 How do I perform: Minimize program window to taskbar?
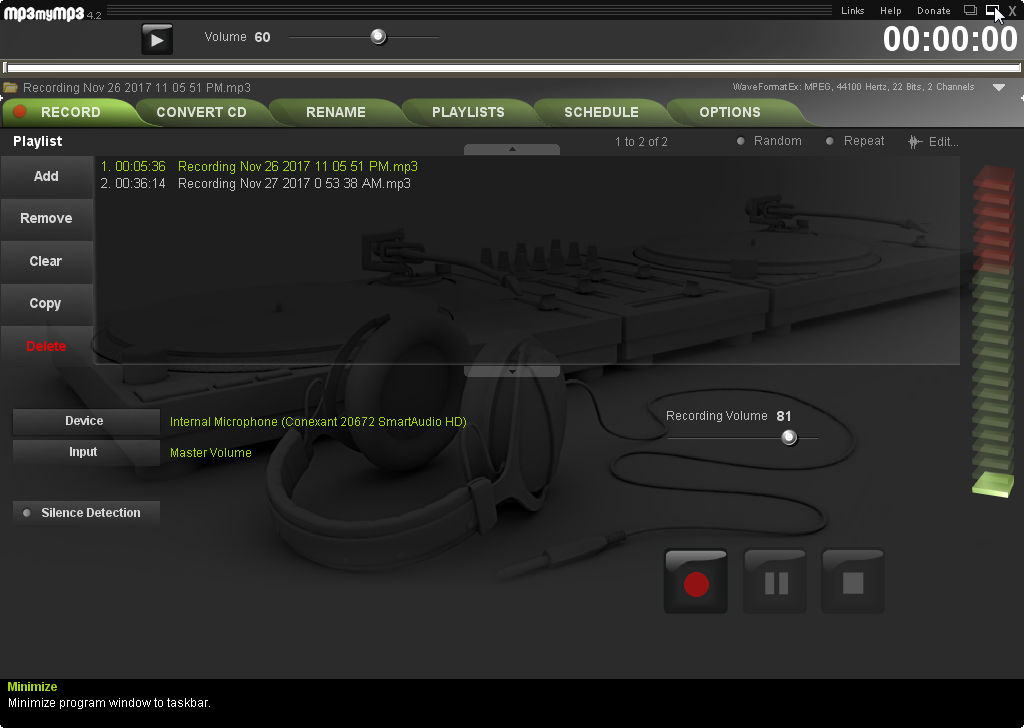point(992,10)
